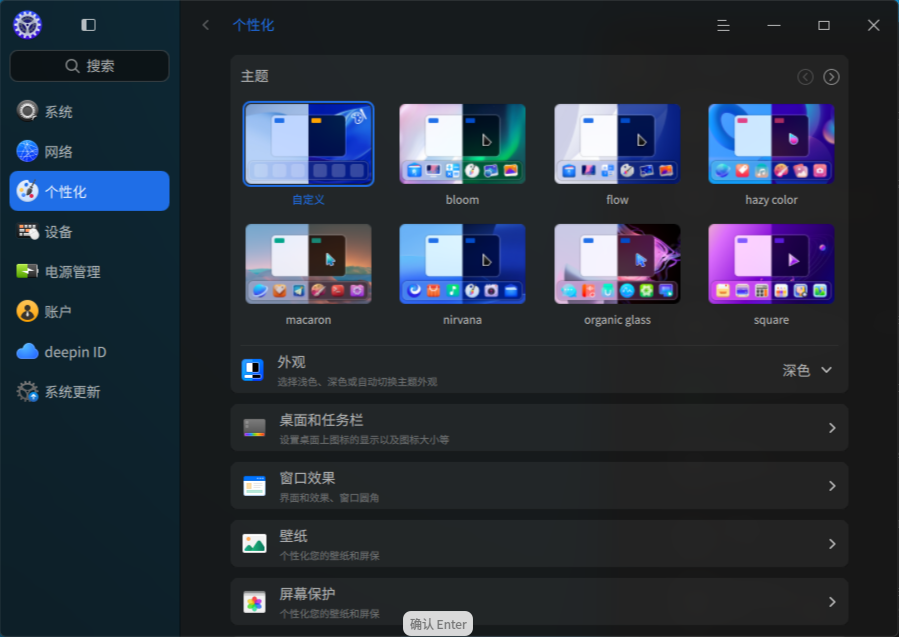
Task: Select the 自定义 theme thumbnail
Action: click(x=308, y=144)
